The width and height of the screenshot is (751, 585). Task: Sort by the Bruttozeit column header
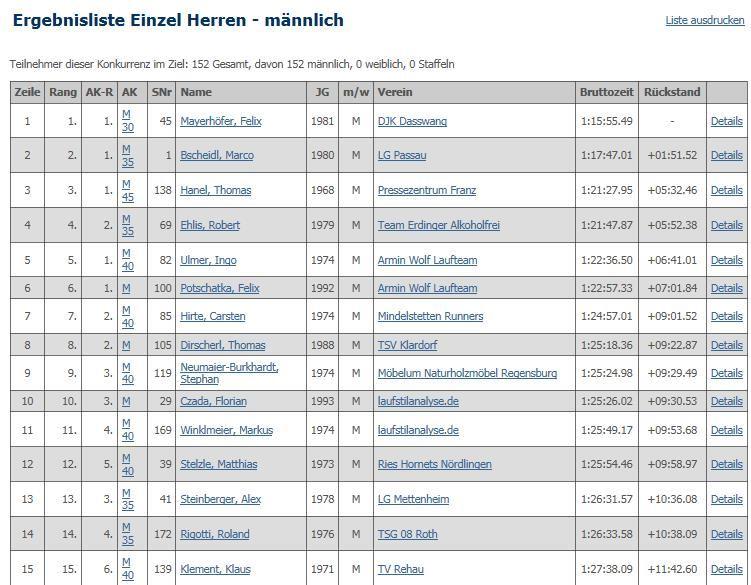click(x=606, y=92)
